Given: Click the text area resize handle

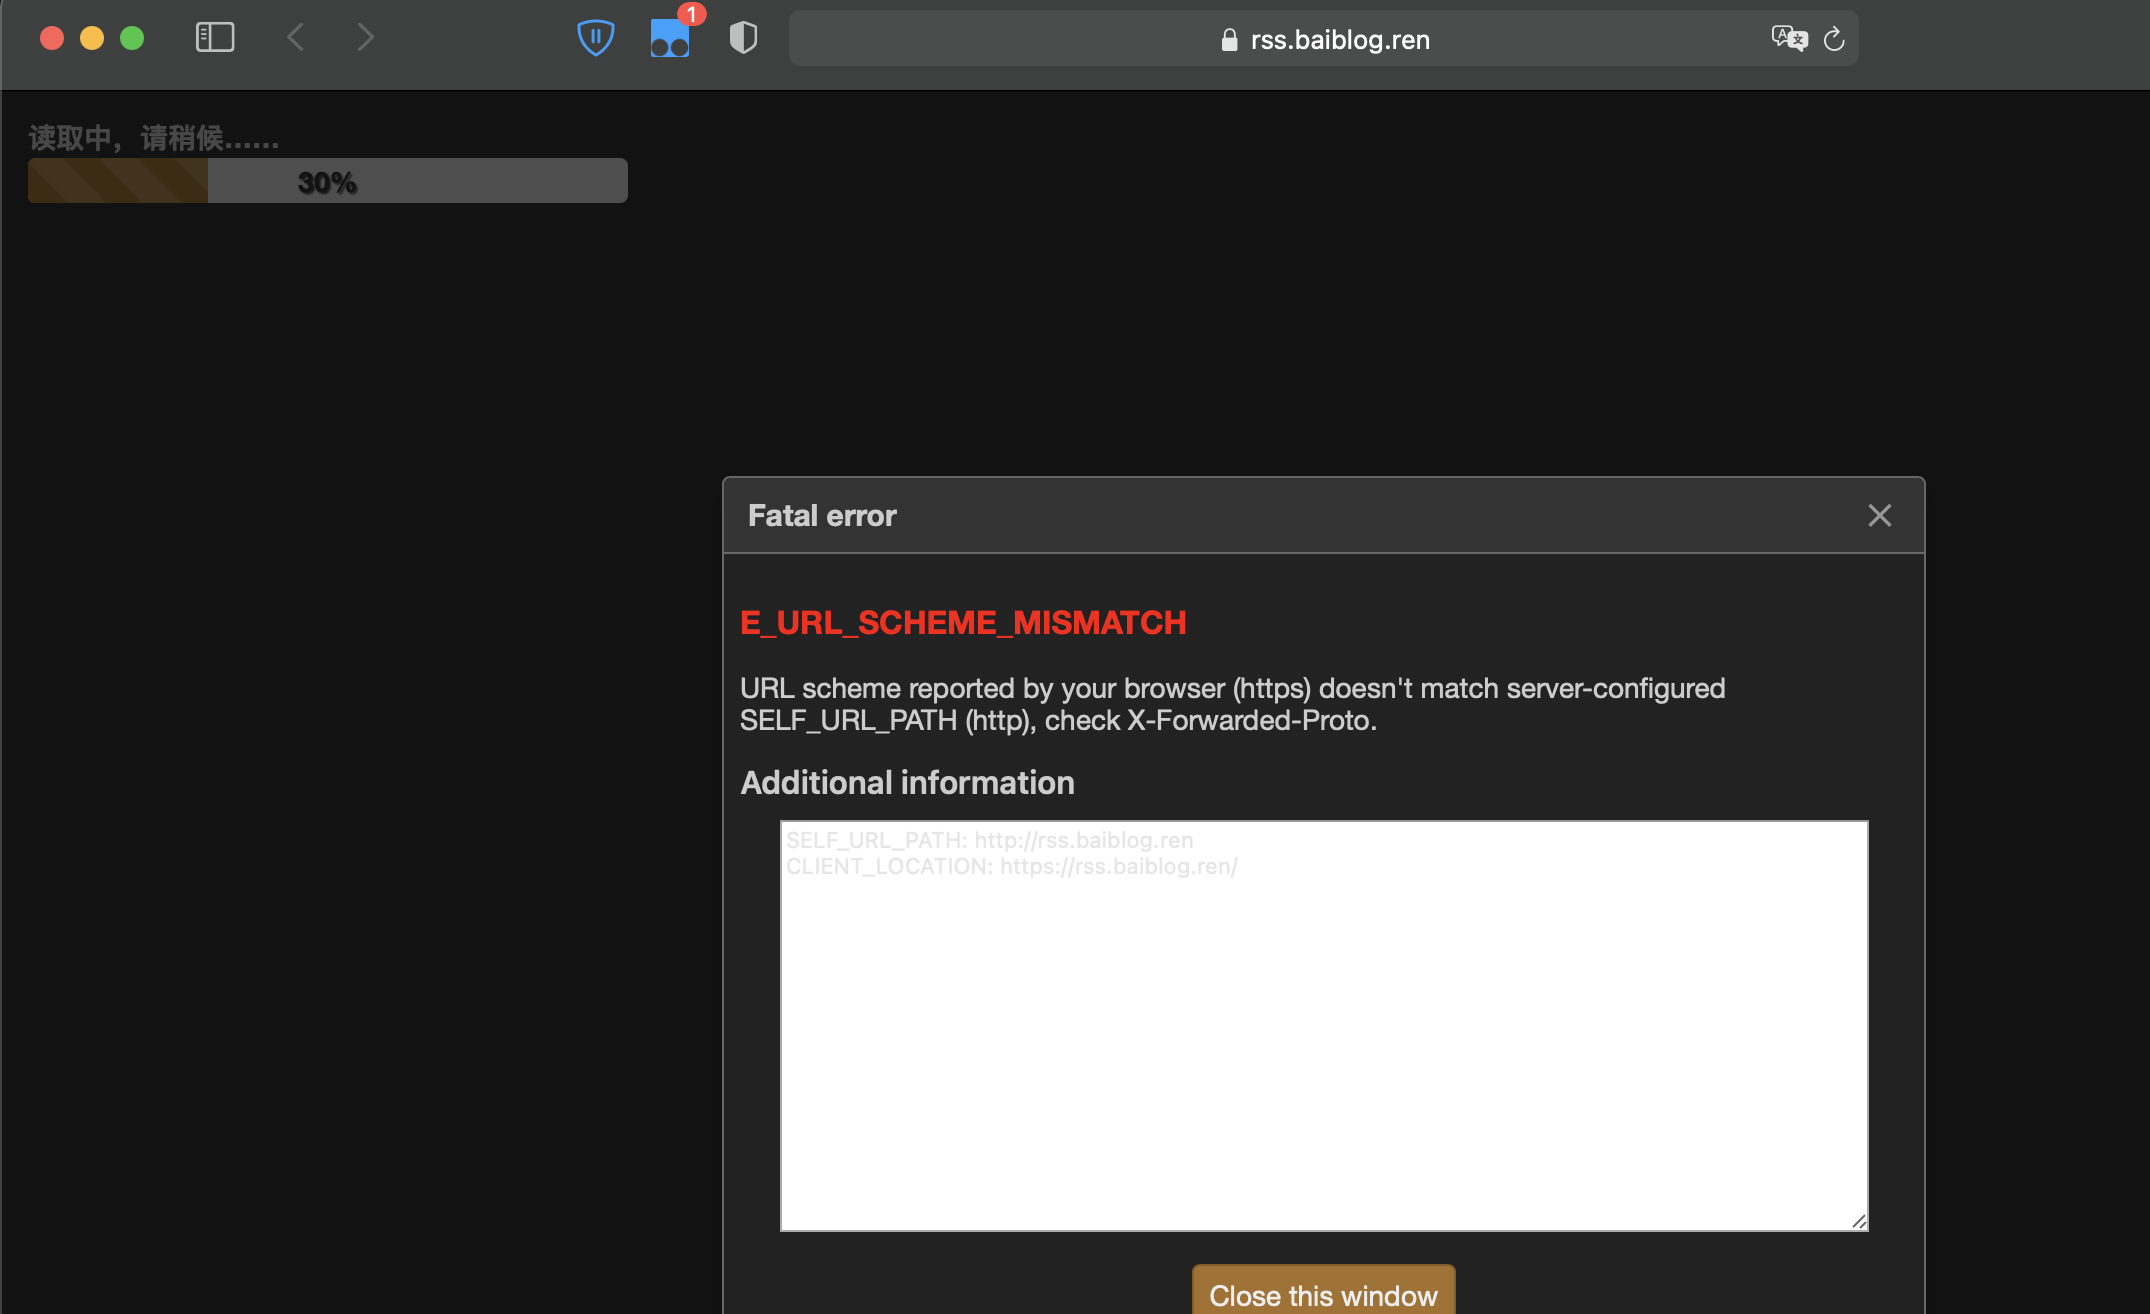Looking at the screenshot, I should coord(1859,1221).
